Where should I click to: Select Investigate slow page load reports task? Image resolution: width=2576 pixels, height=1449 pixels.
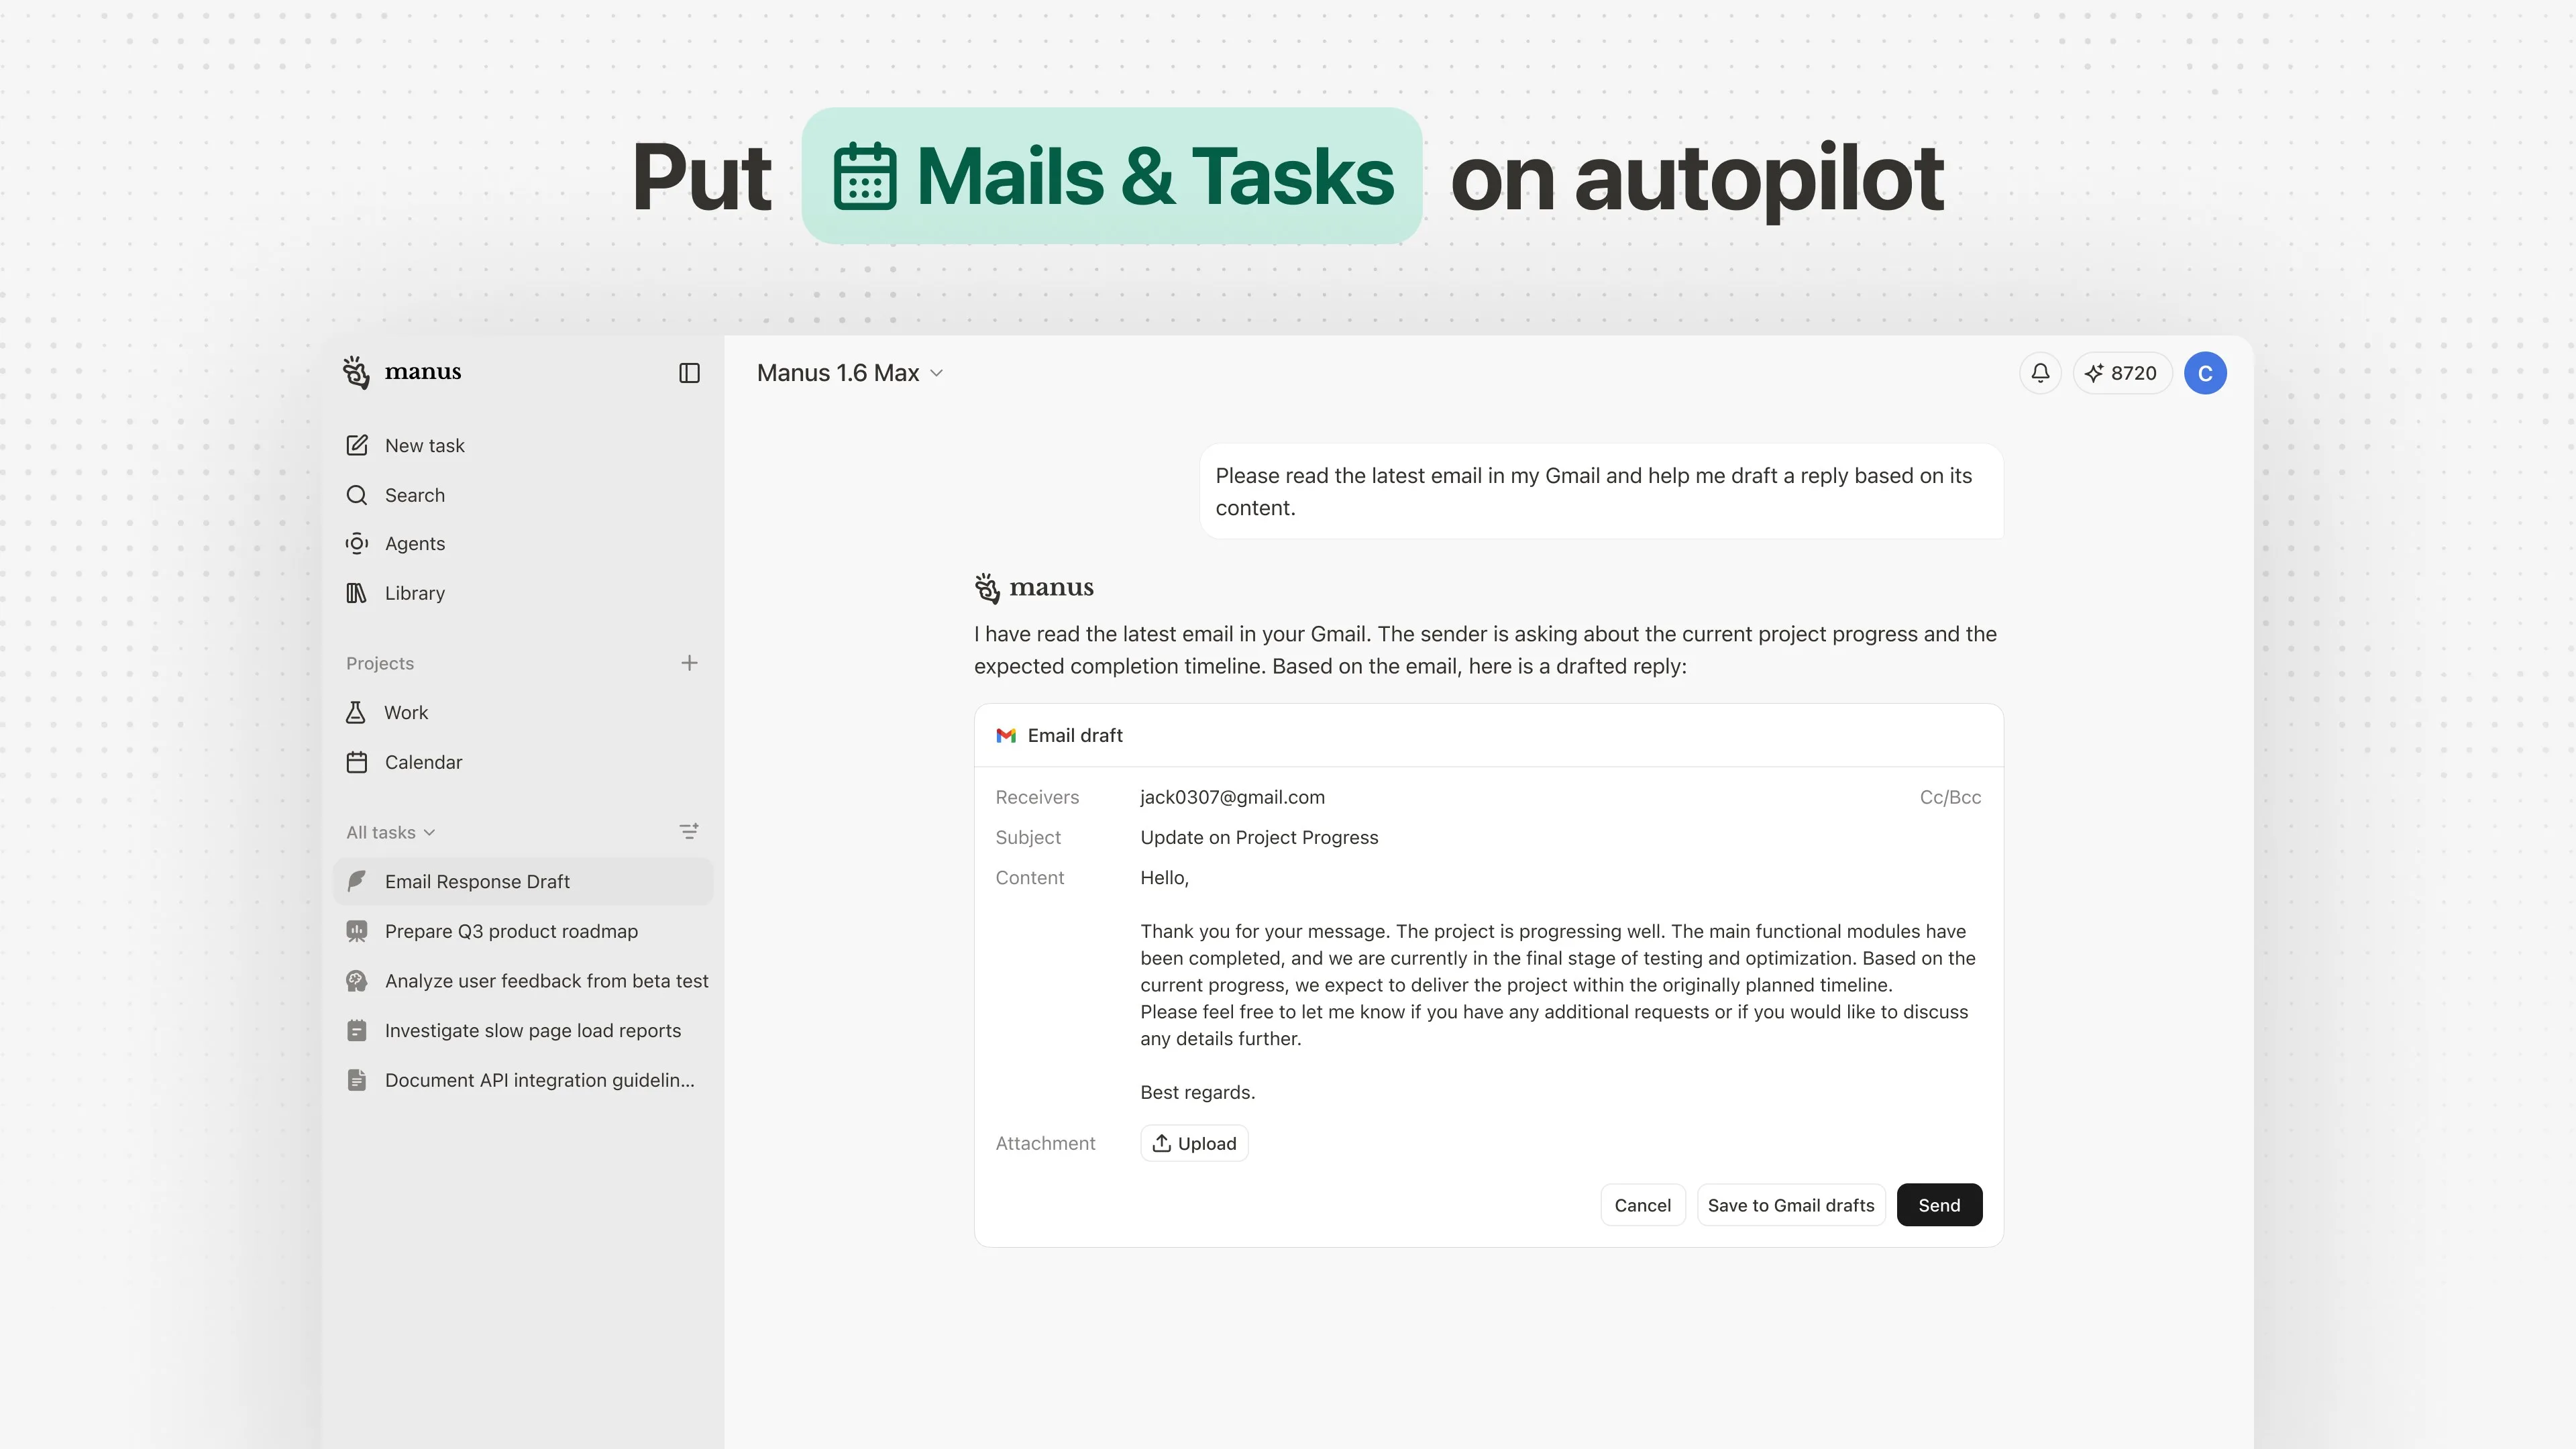tap(522, 1030)
